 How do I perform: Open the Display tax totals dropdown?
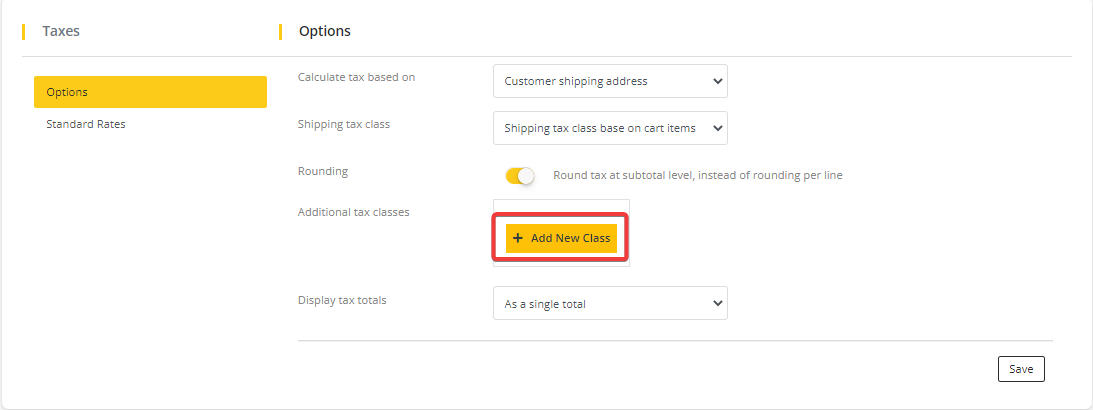point(600,303)
